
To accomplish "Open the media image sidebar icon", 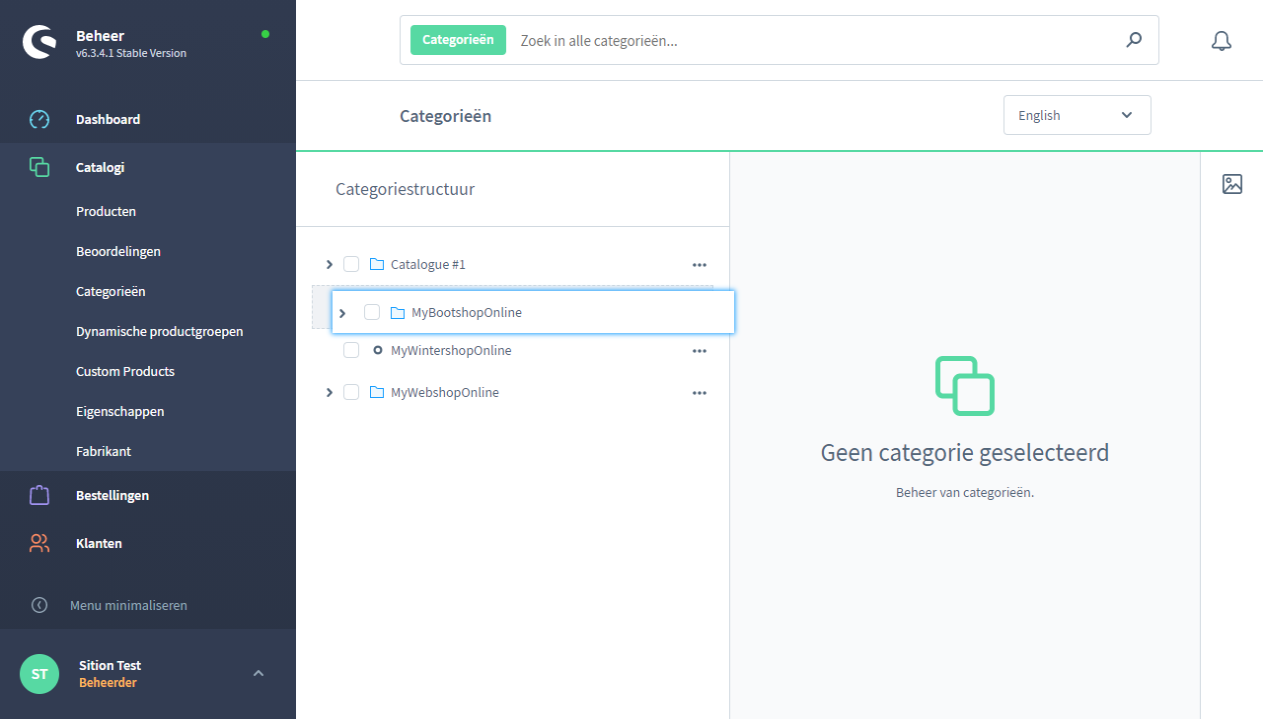I will 1232,184.
